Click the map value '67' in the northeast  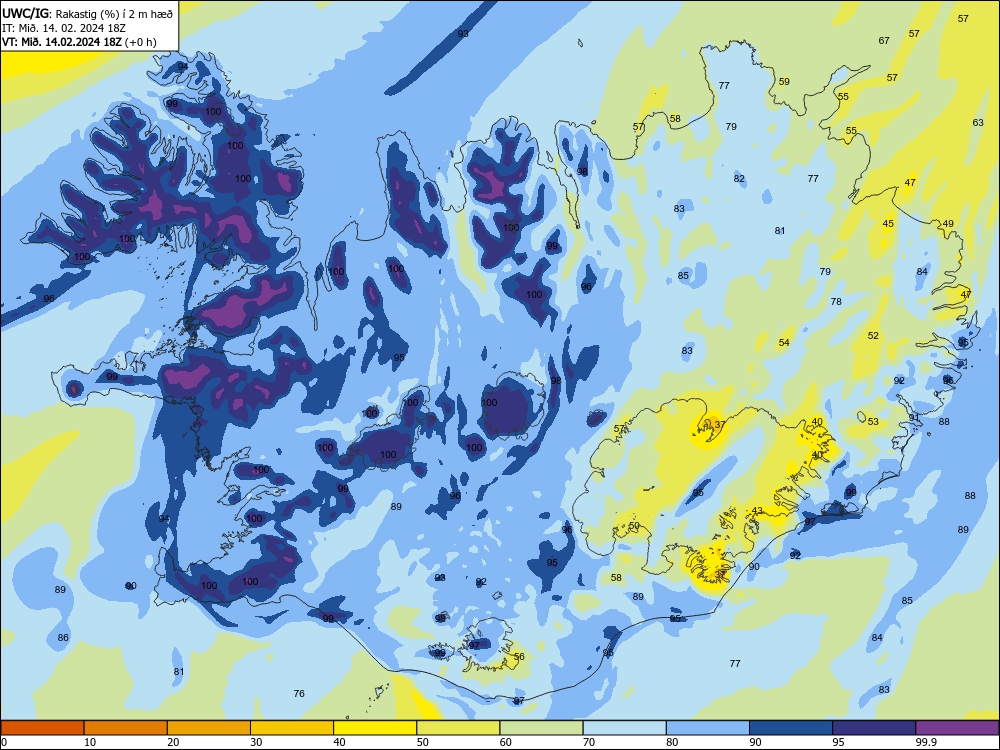[884, 41]
